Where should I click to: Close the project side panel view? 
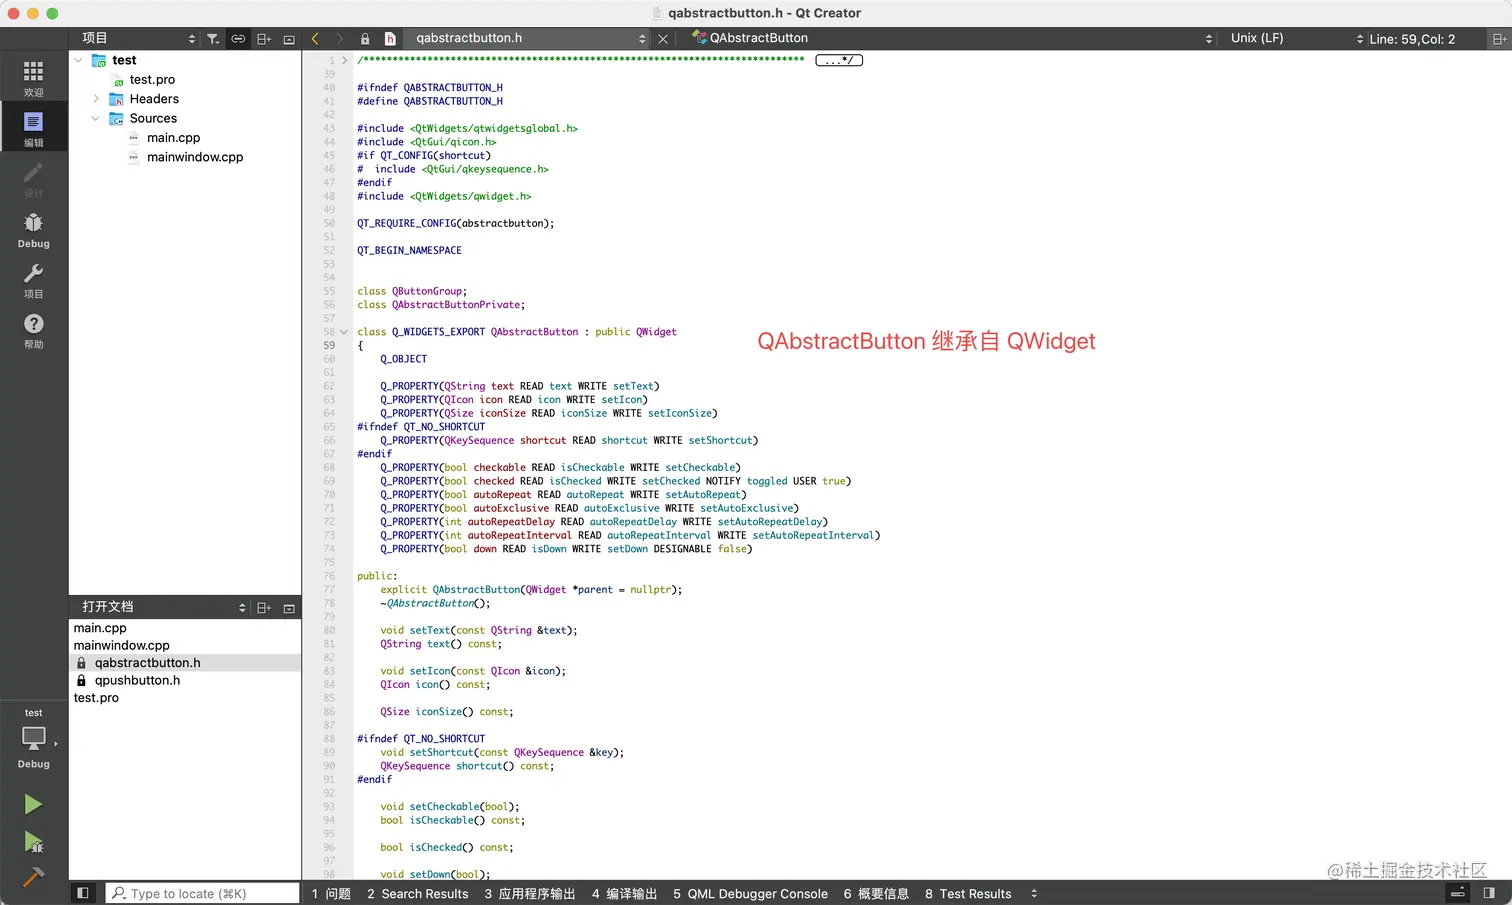(x=289, y=39)
